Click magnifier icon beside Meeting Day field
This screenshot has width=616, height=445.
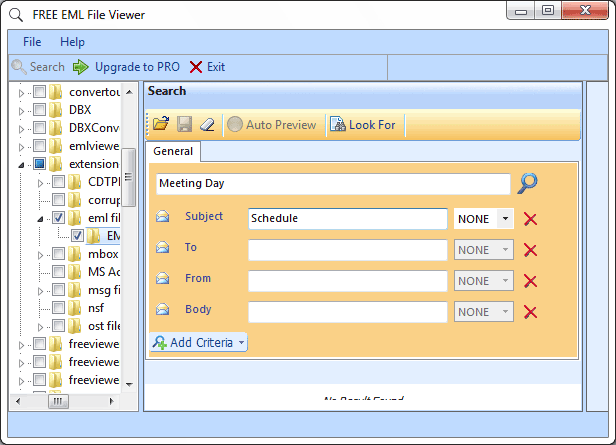[x=527, y=183]
